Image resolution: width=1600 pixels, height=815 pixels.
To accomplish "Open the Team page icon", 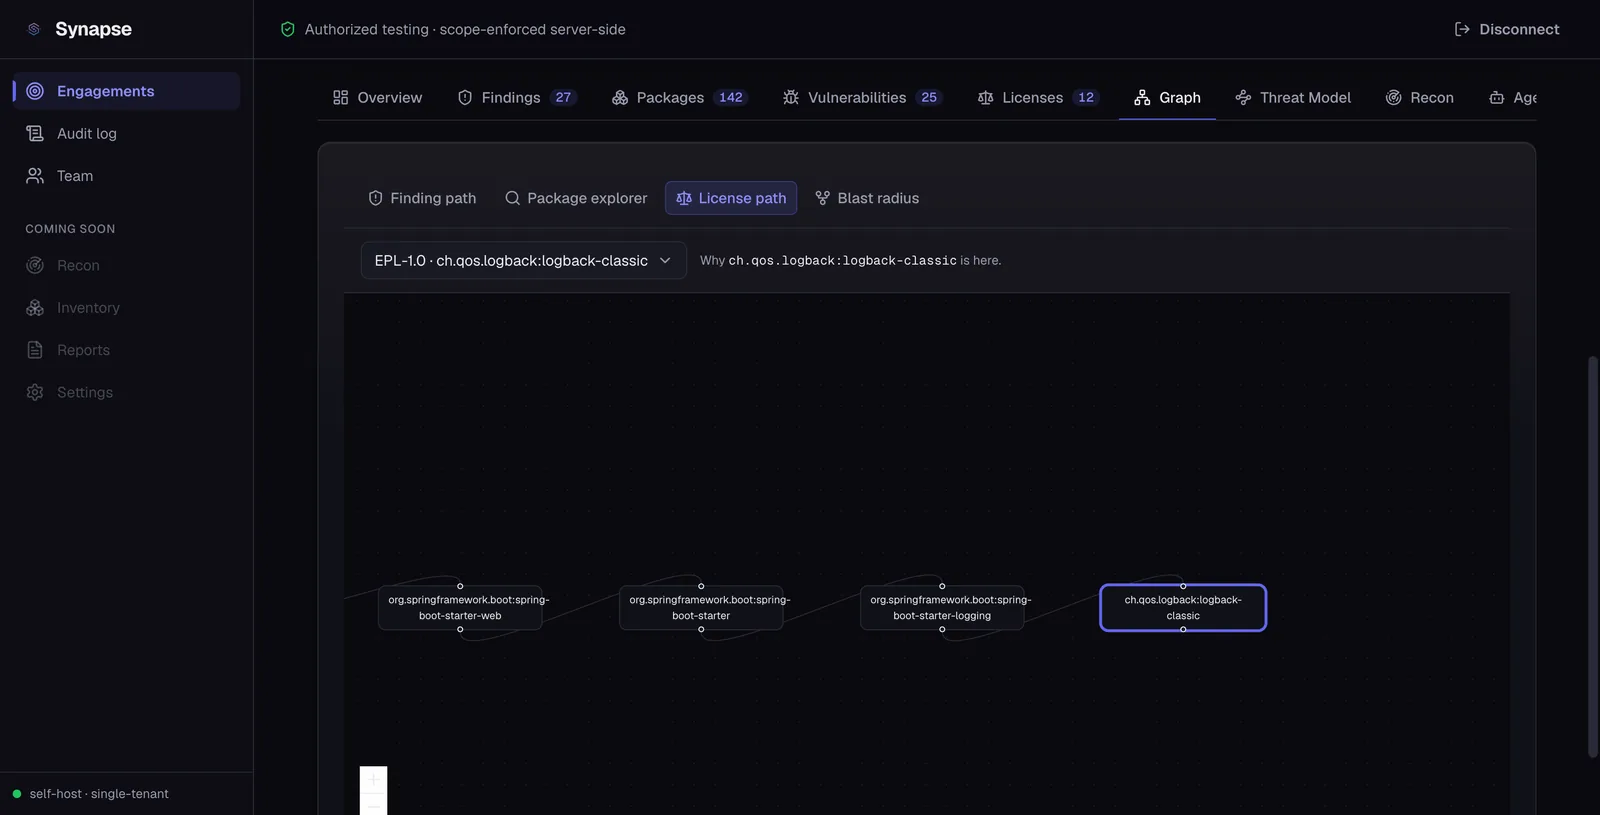I will point(35,176).
